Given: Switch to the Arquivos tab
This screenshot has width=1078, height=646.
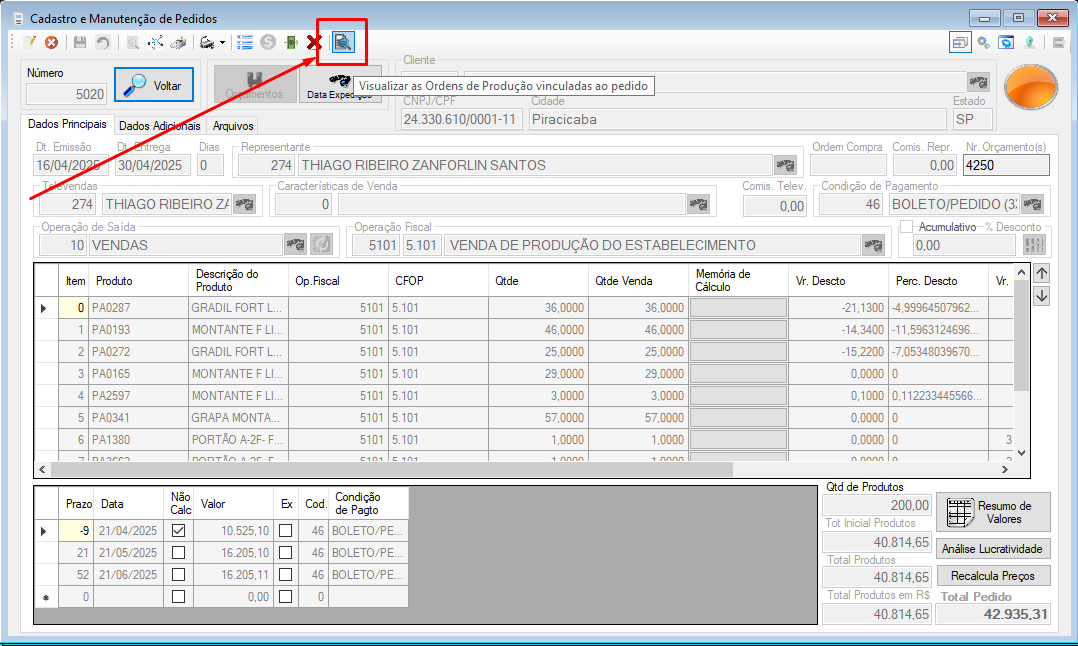Looking at the screenshot, I should 233,126.
